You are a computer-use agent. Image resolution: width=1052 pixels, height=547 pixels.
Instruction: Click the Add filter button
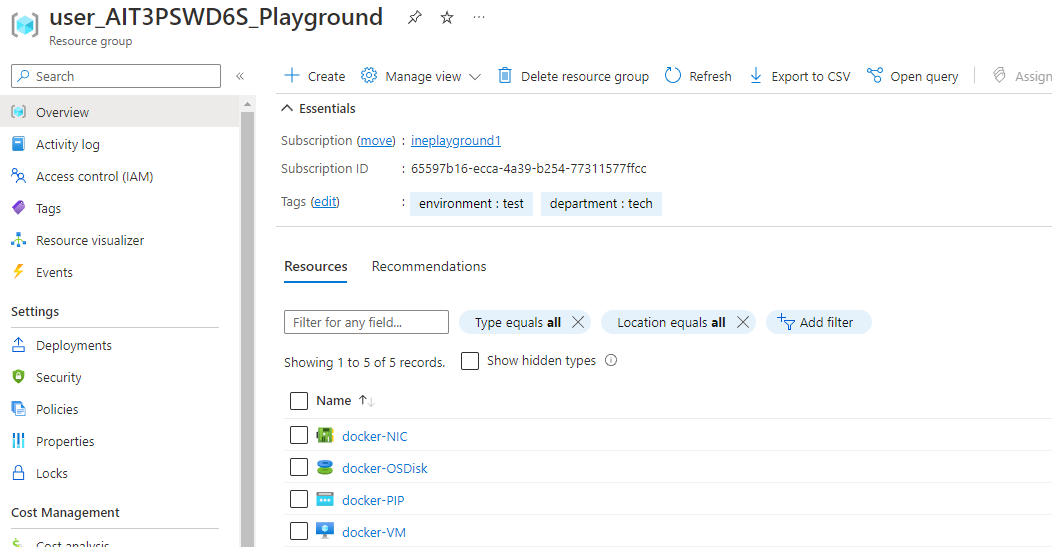[818, 322]
